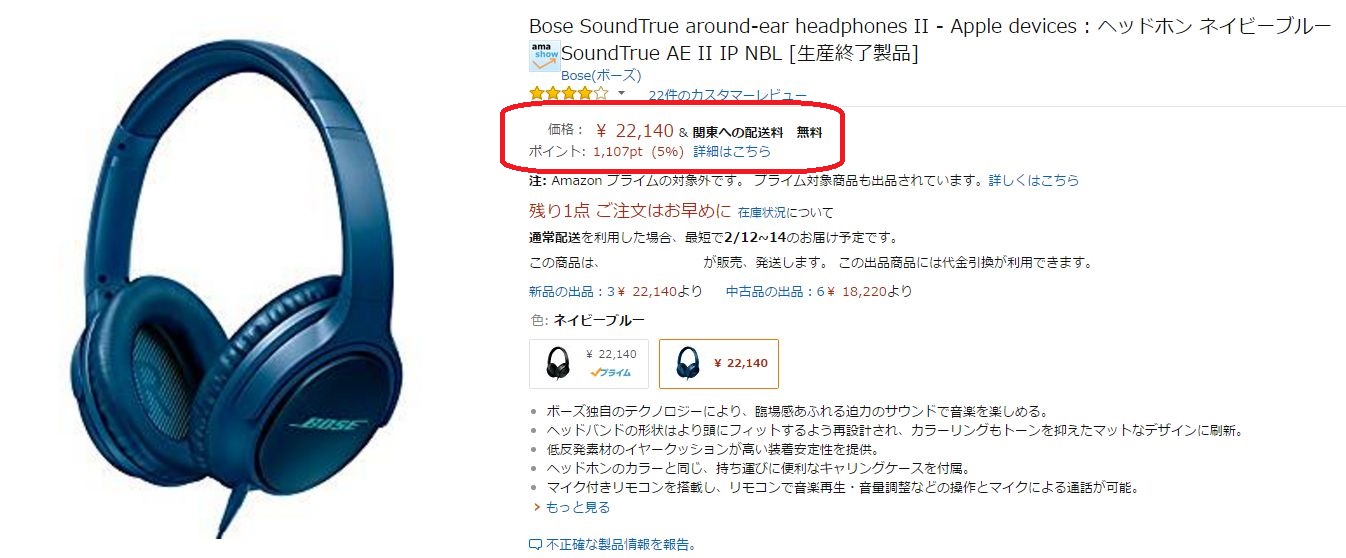Viewport: 1346px width, 558px height.
Task: Open the 22件のカスタマーレビュー link
Action: coord(727,96)
